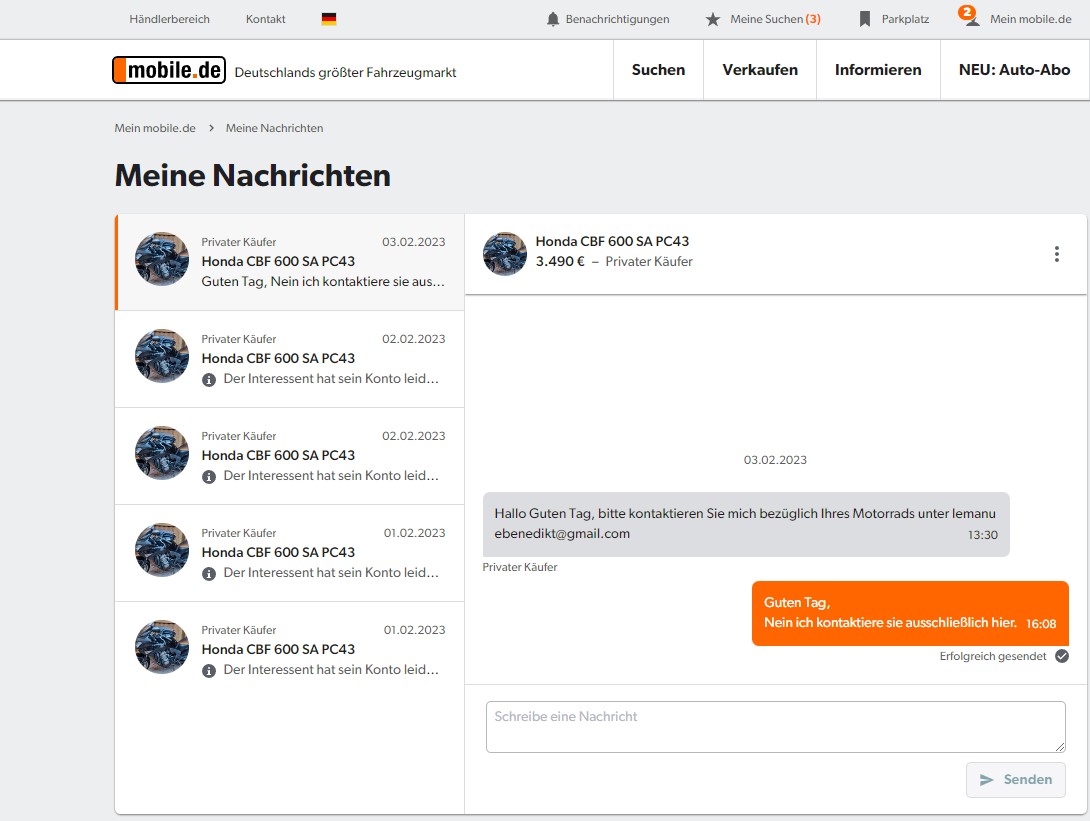Click the info icon in second conversation

pos(209,380)
